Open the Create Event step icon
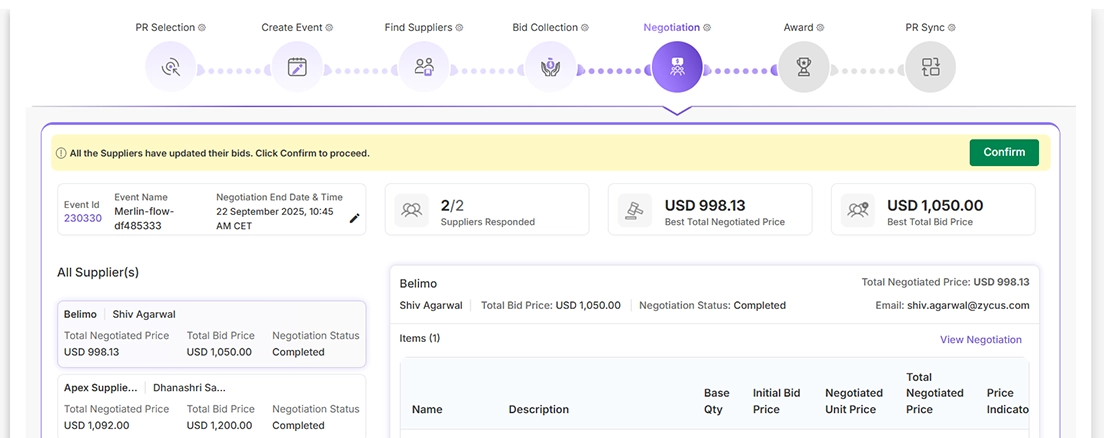1104x438 pixels. tap(297, 67)
